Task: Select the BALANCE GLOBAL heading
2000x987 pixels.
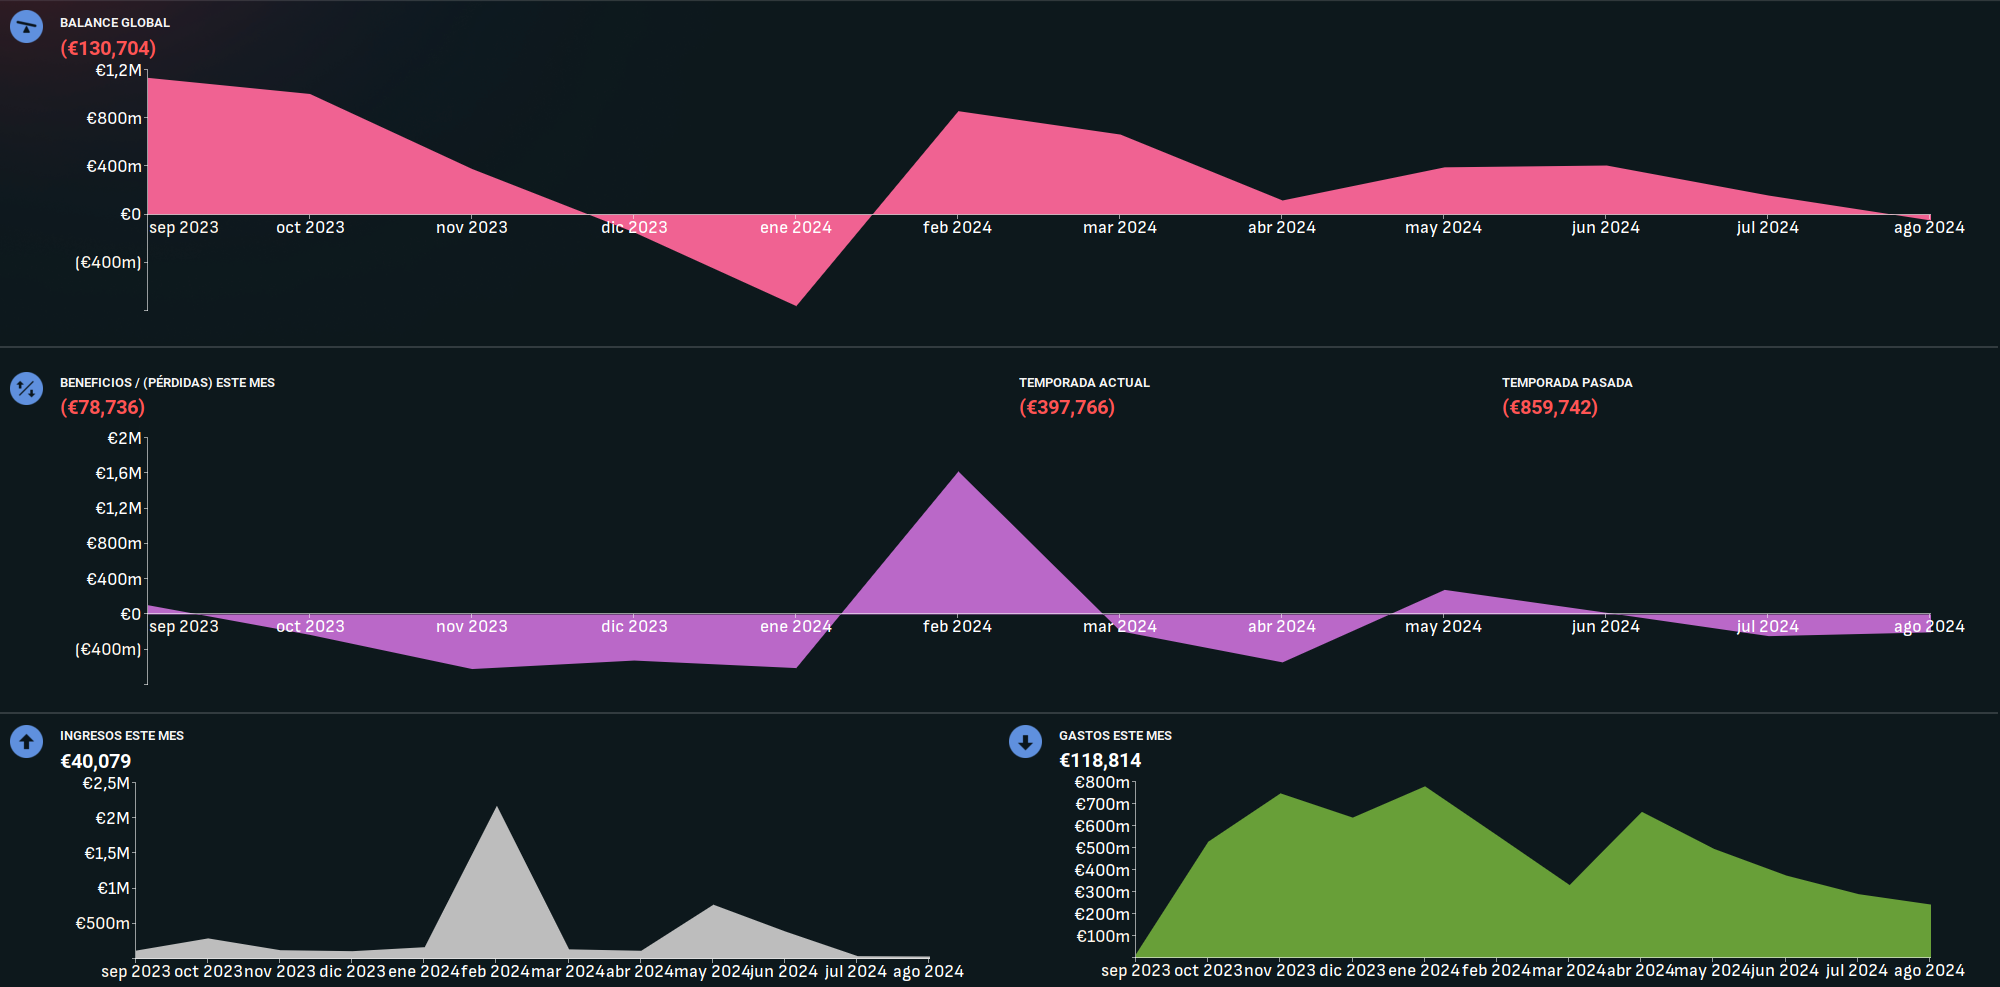Action: tap(115, 23)
